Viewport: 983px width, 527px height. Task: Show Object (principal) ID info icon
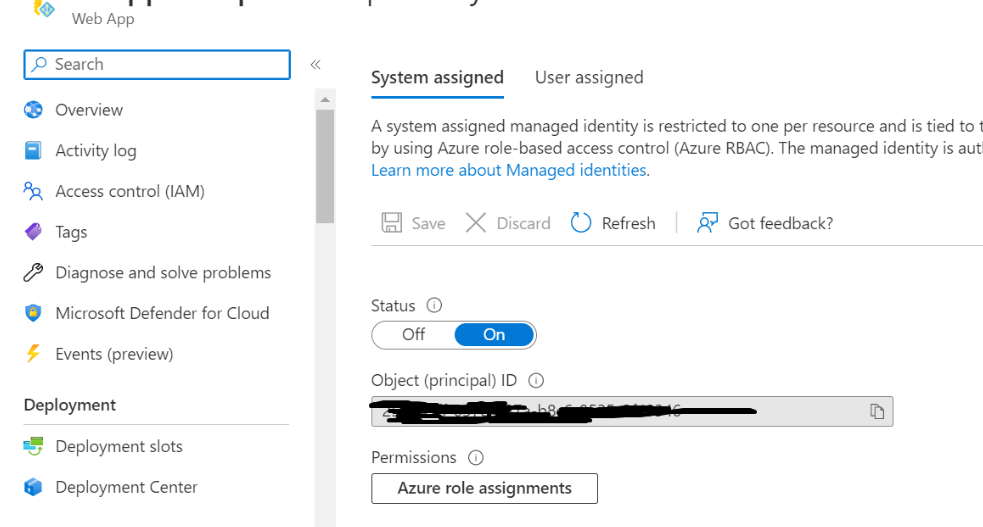tap(536, 380)
